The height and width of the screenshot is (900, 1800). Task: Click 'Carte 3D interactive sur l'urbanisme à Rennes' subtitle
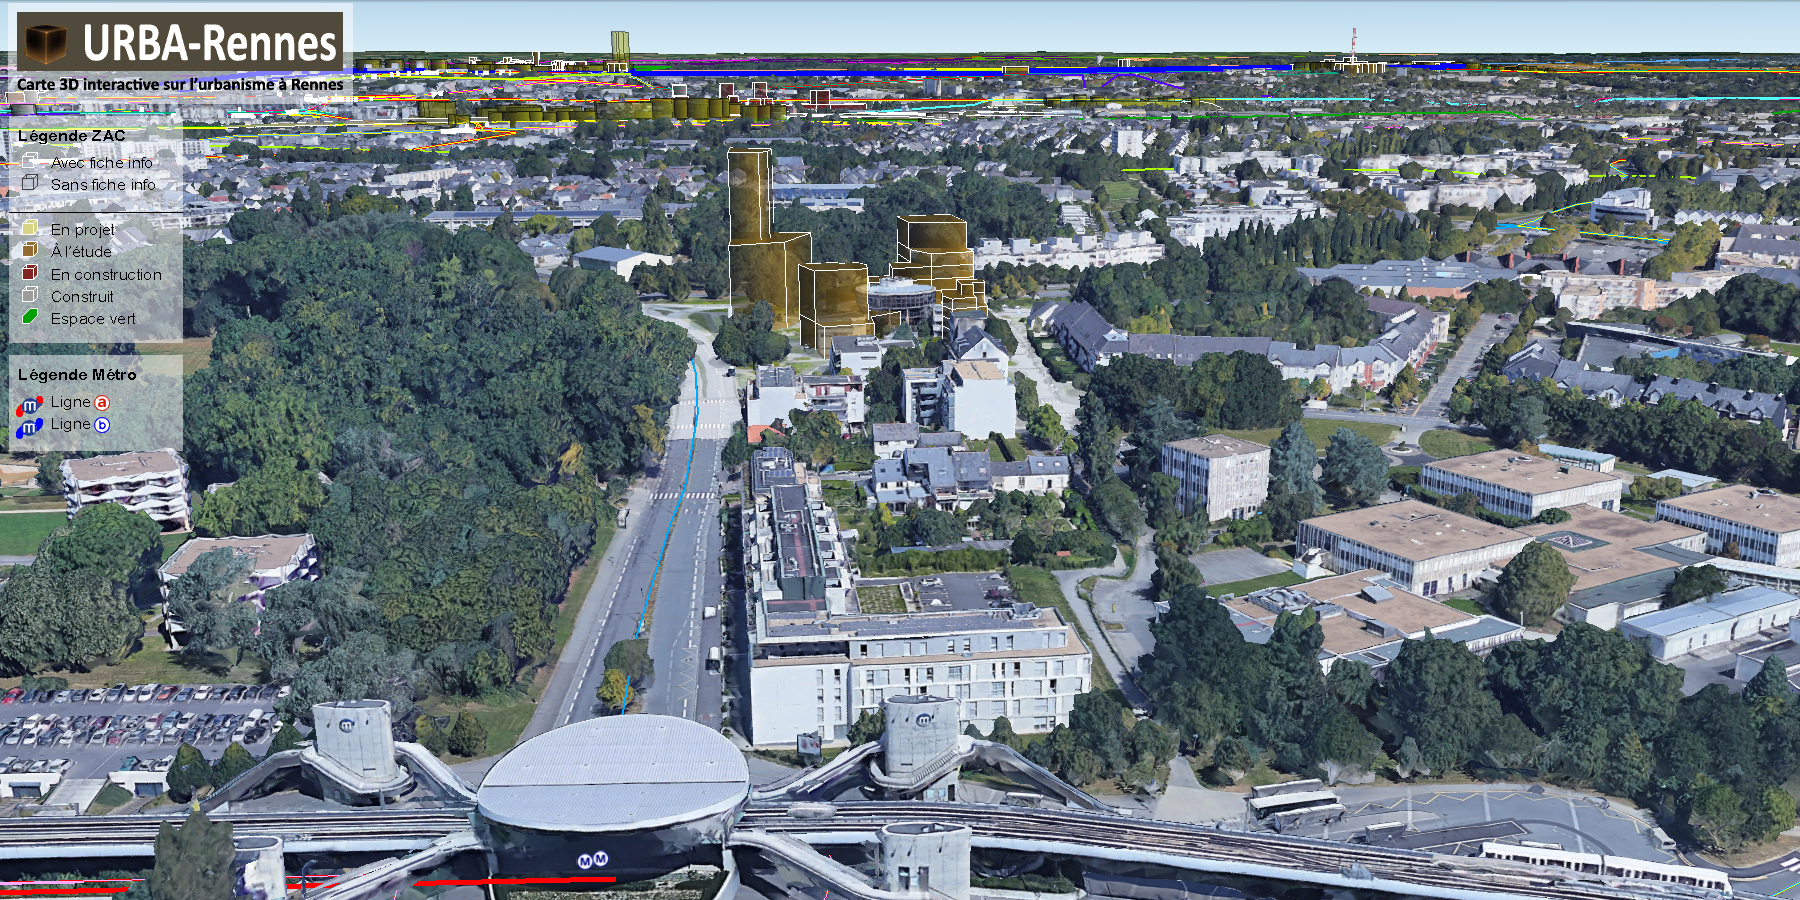[180, 85]
